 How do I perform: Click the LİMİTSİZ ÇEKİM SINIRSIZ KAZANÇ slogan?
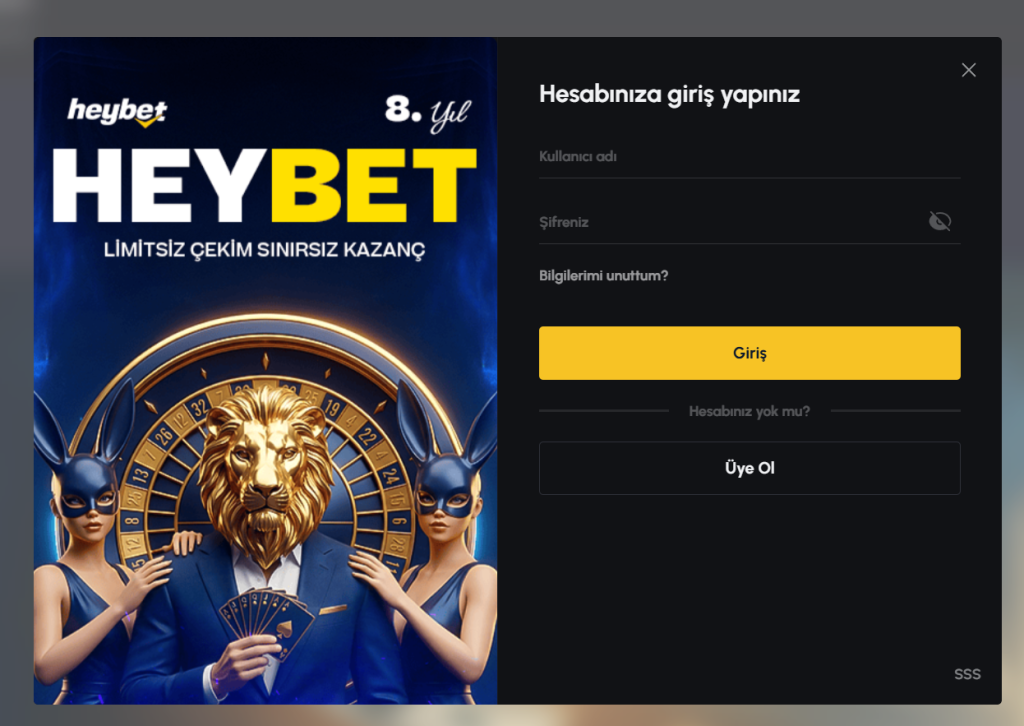pos(264,249)
